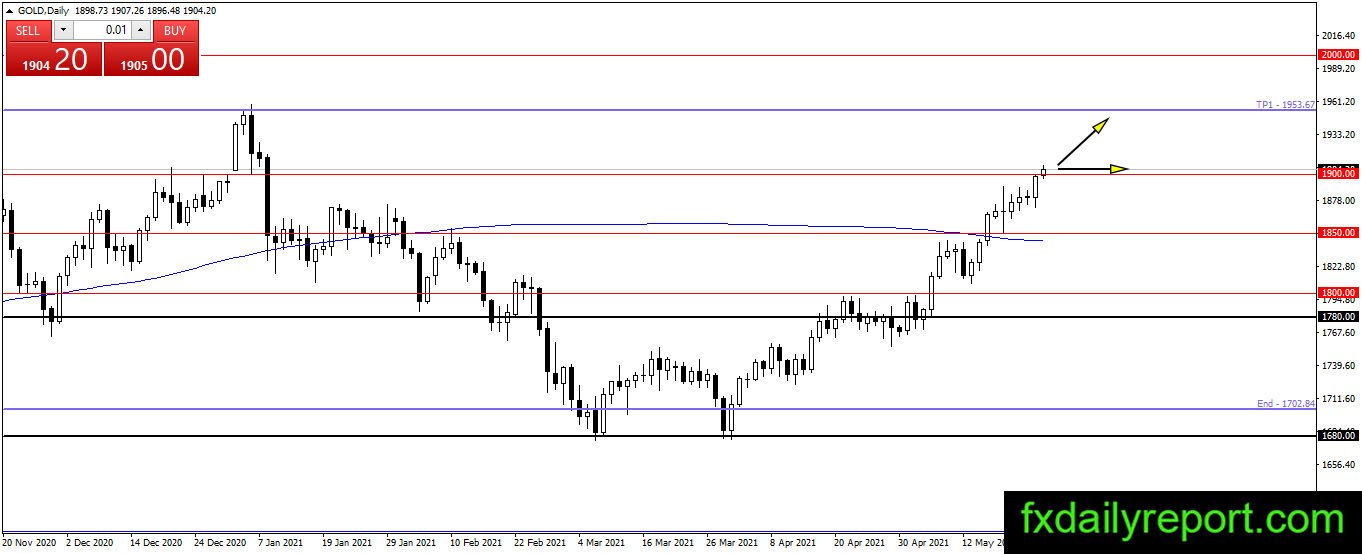Screen dimensions: 1362x554
Task: Click the 30 Apr 2021 date label
Action: [924, 543]
